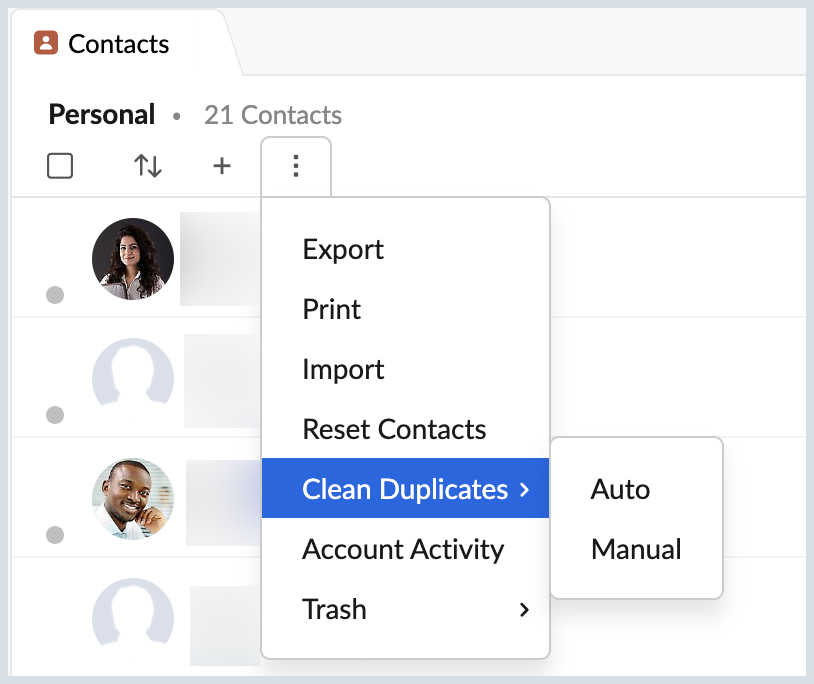The image size is (814, 684).
Task: Click the first contact's gray status dot
Action: (x=55, y=294)
